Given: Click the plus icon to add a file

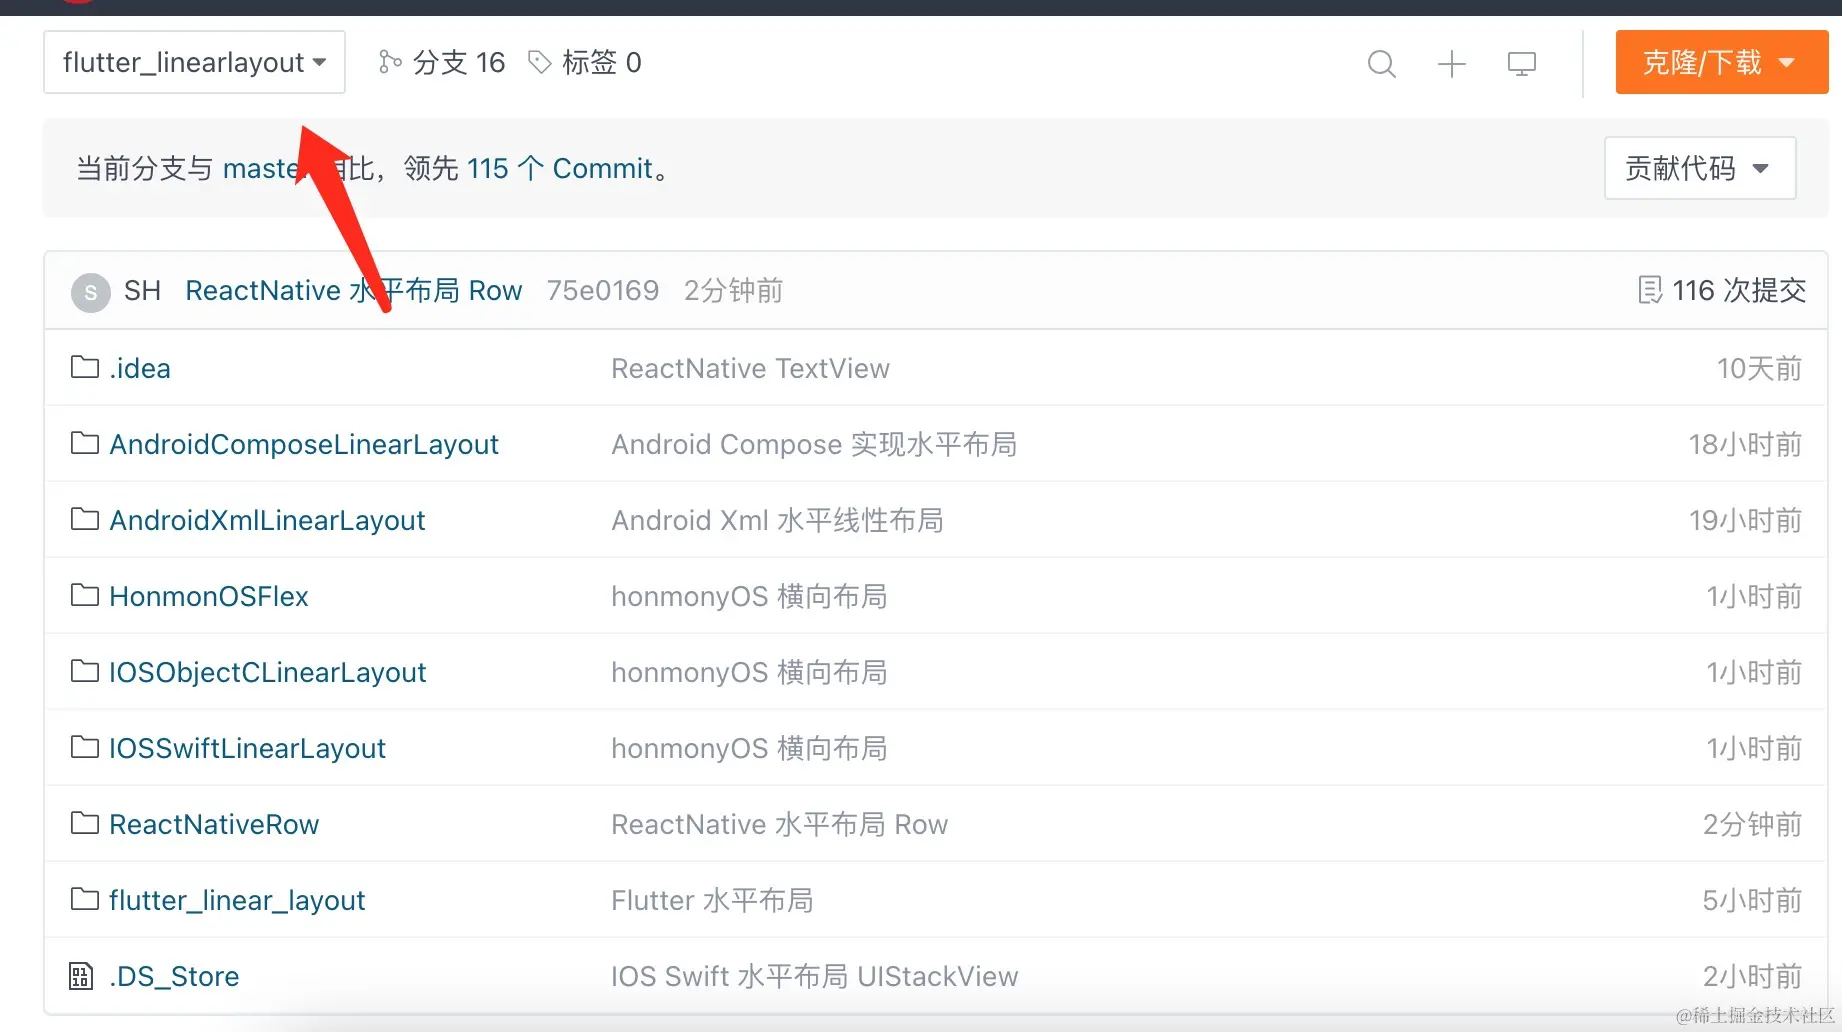Looking at the screenshot, I should (x=1452, y=64).
